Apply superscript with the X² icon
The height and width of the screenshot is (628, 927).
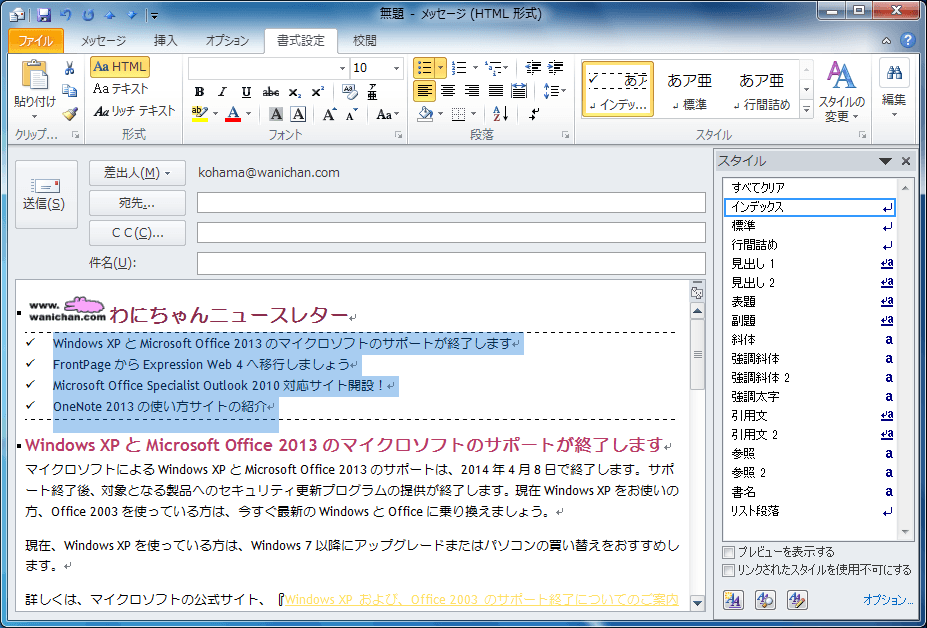(318, 92)
